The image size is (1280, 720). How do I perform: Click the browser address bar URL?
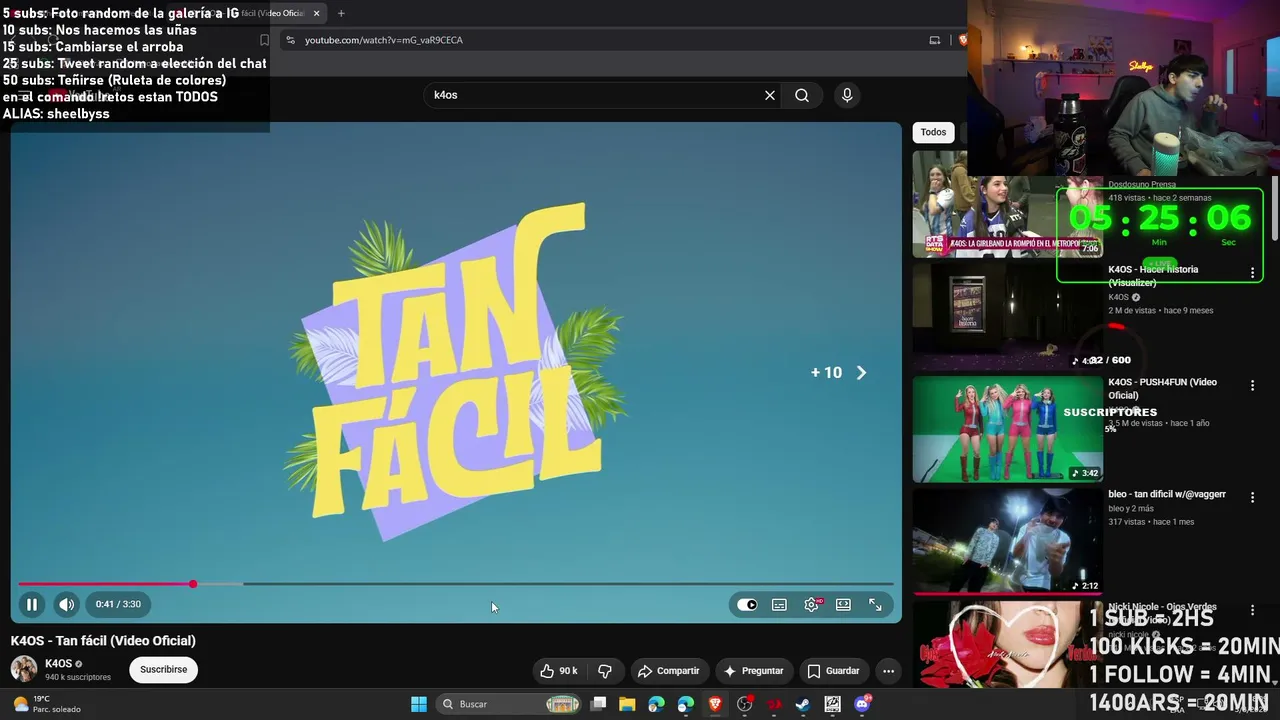(384, 40)
